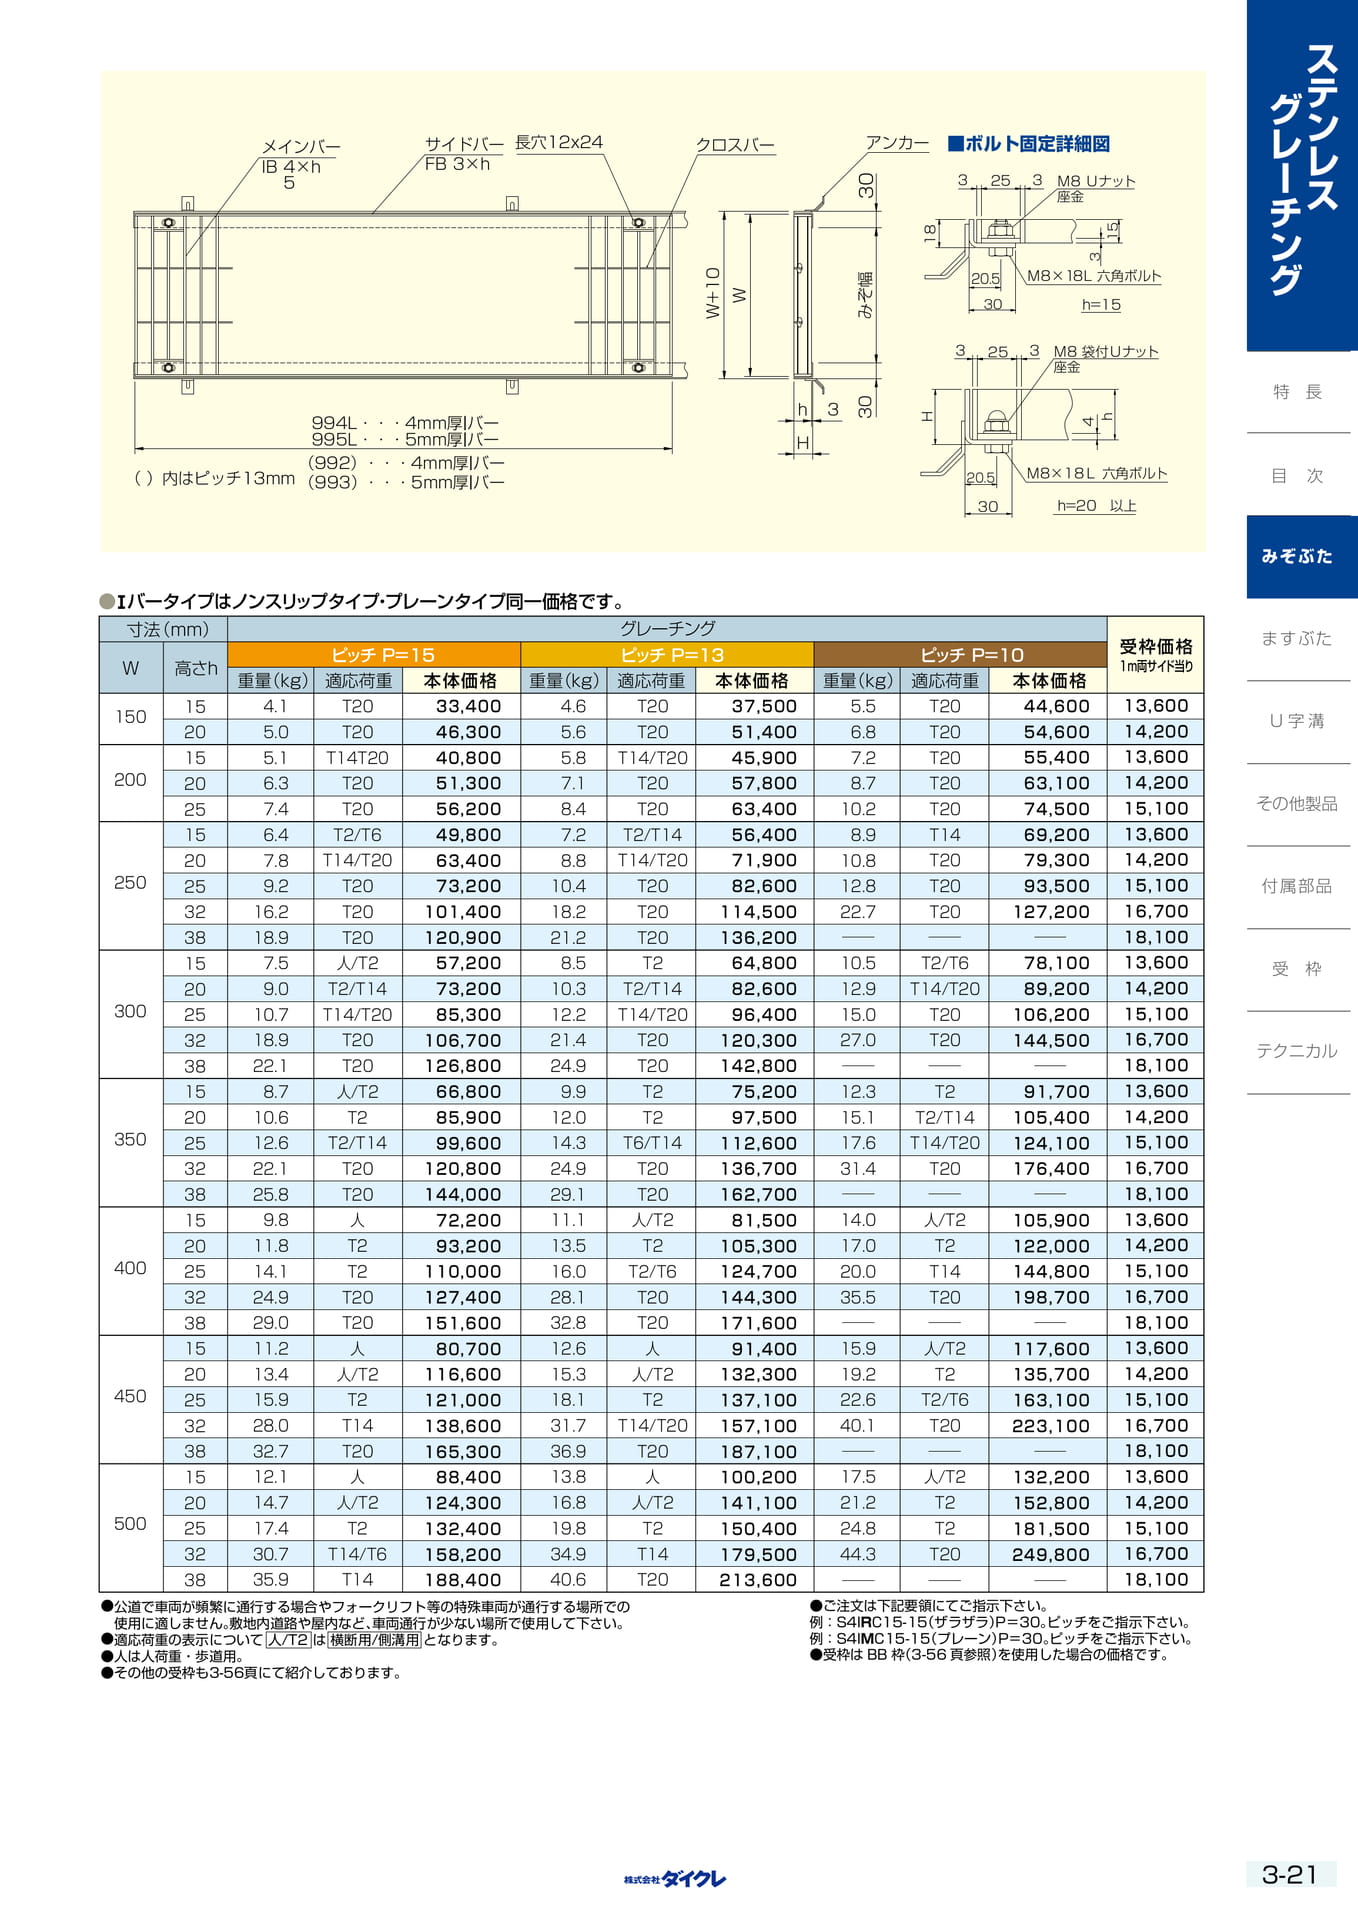Select the 受枠価格 column header
Image resolution: width=1358 pixels, height=1920 pixels.
click(1155, 655)
